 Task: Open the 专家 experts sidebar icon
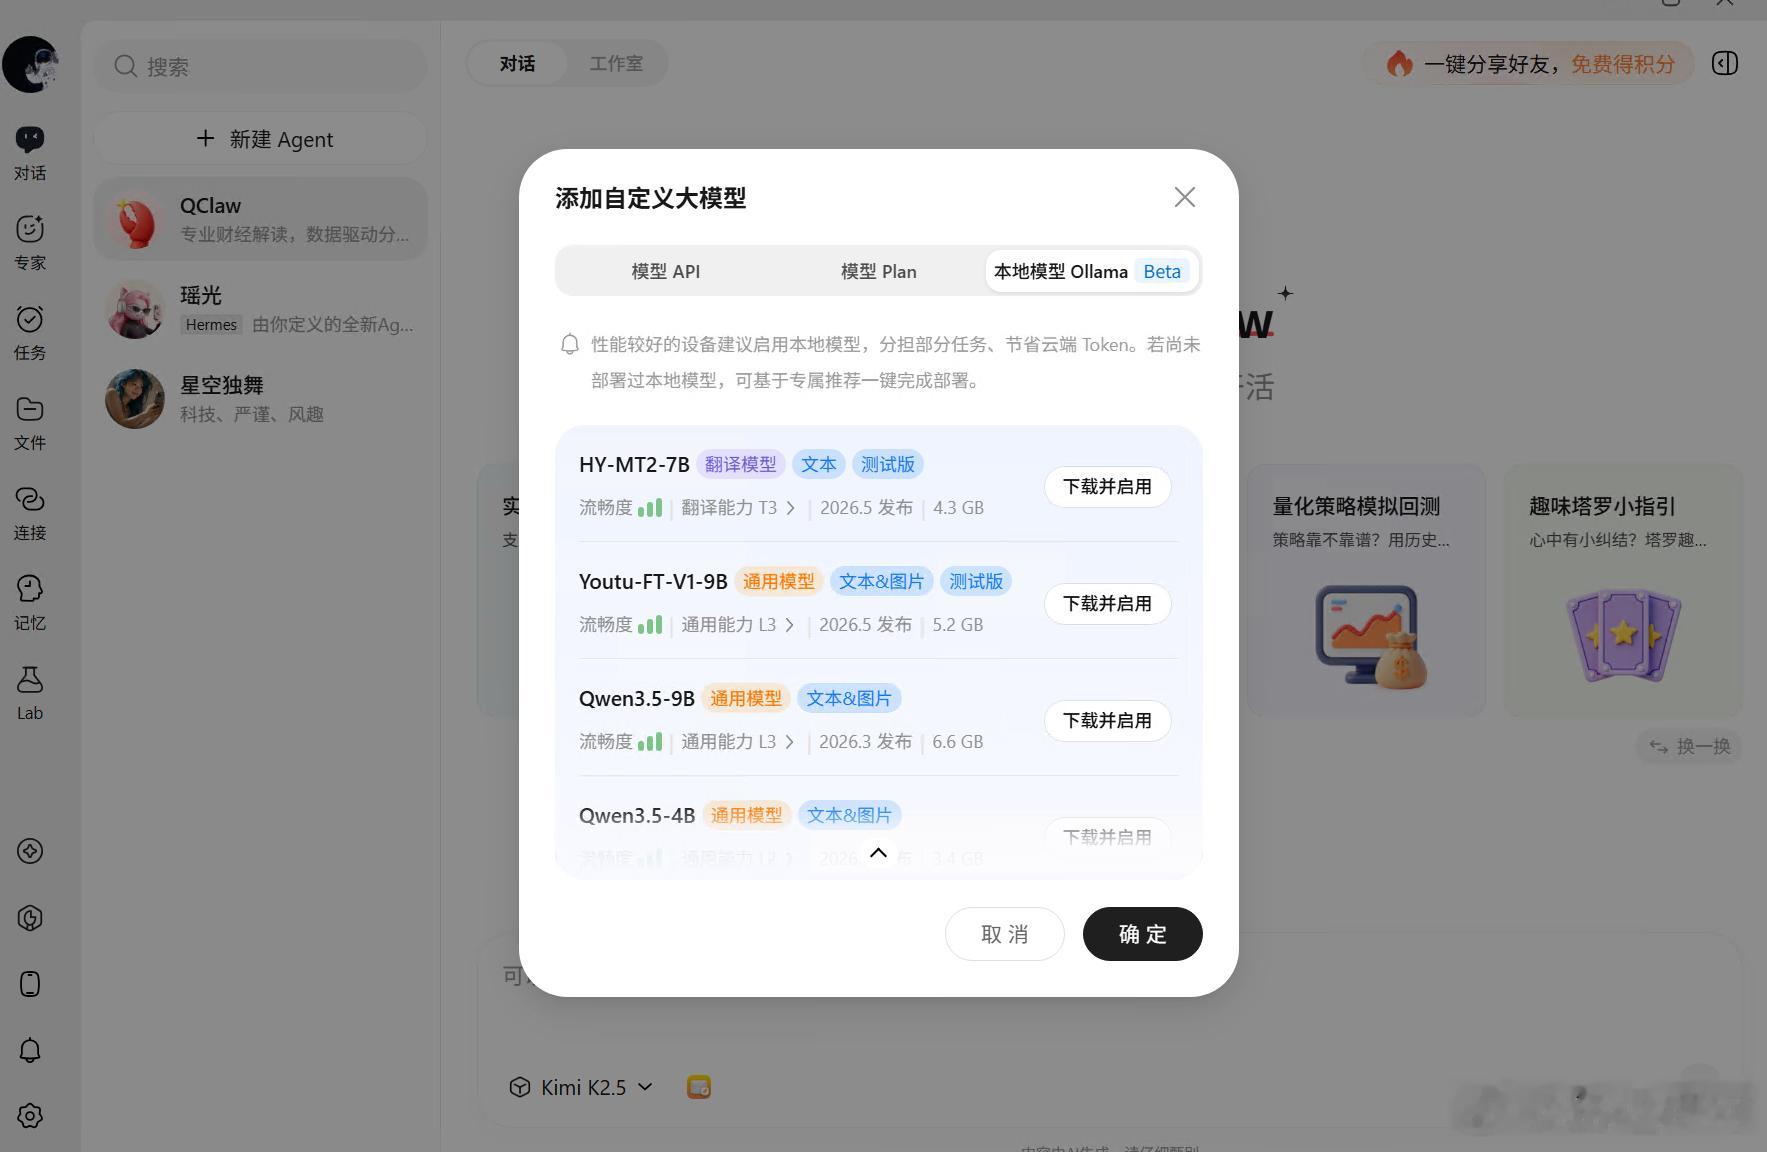[x=30, y=243]
